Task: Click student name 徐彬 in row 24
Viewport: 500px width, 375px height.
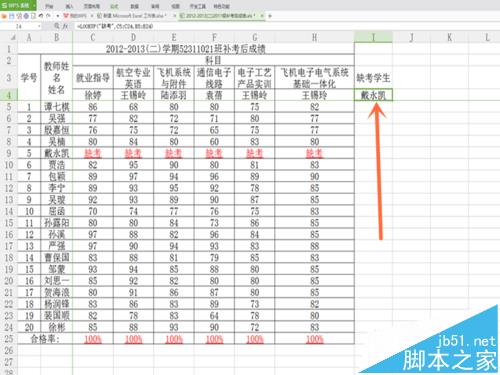Action: (57, 327)
